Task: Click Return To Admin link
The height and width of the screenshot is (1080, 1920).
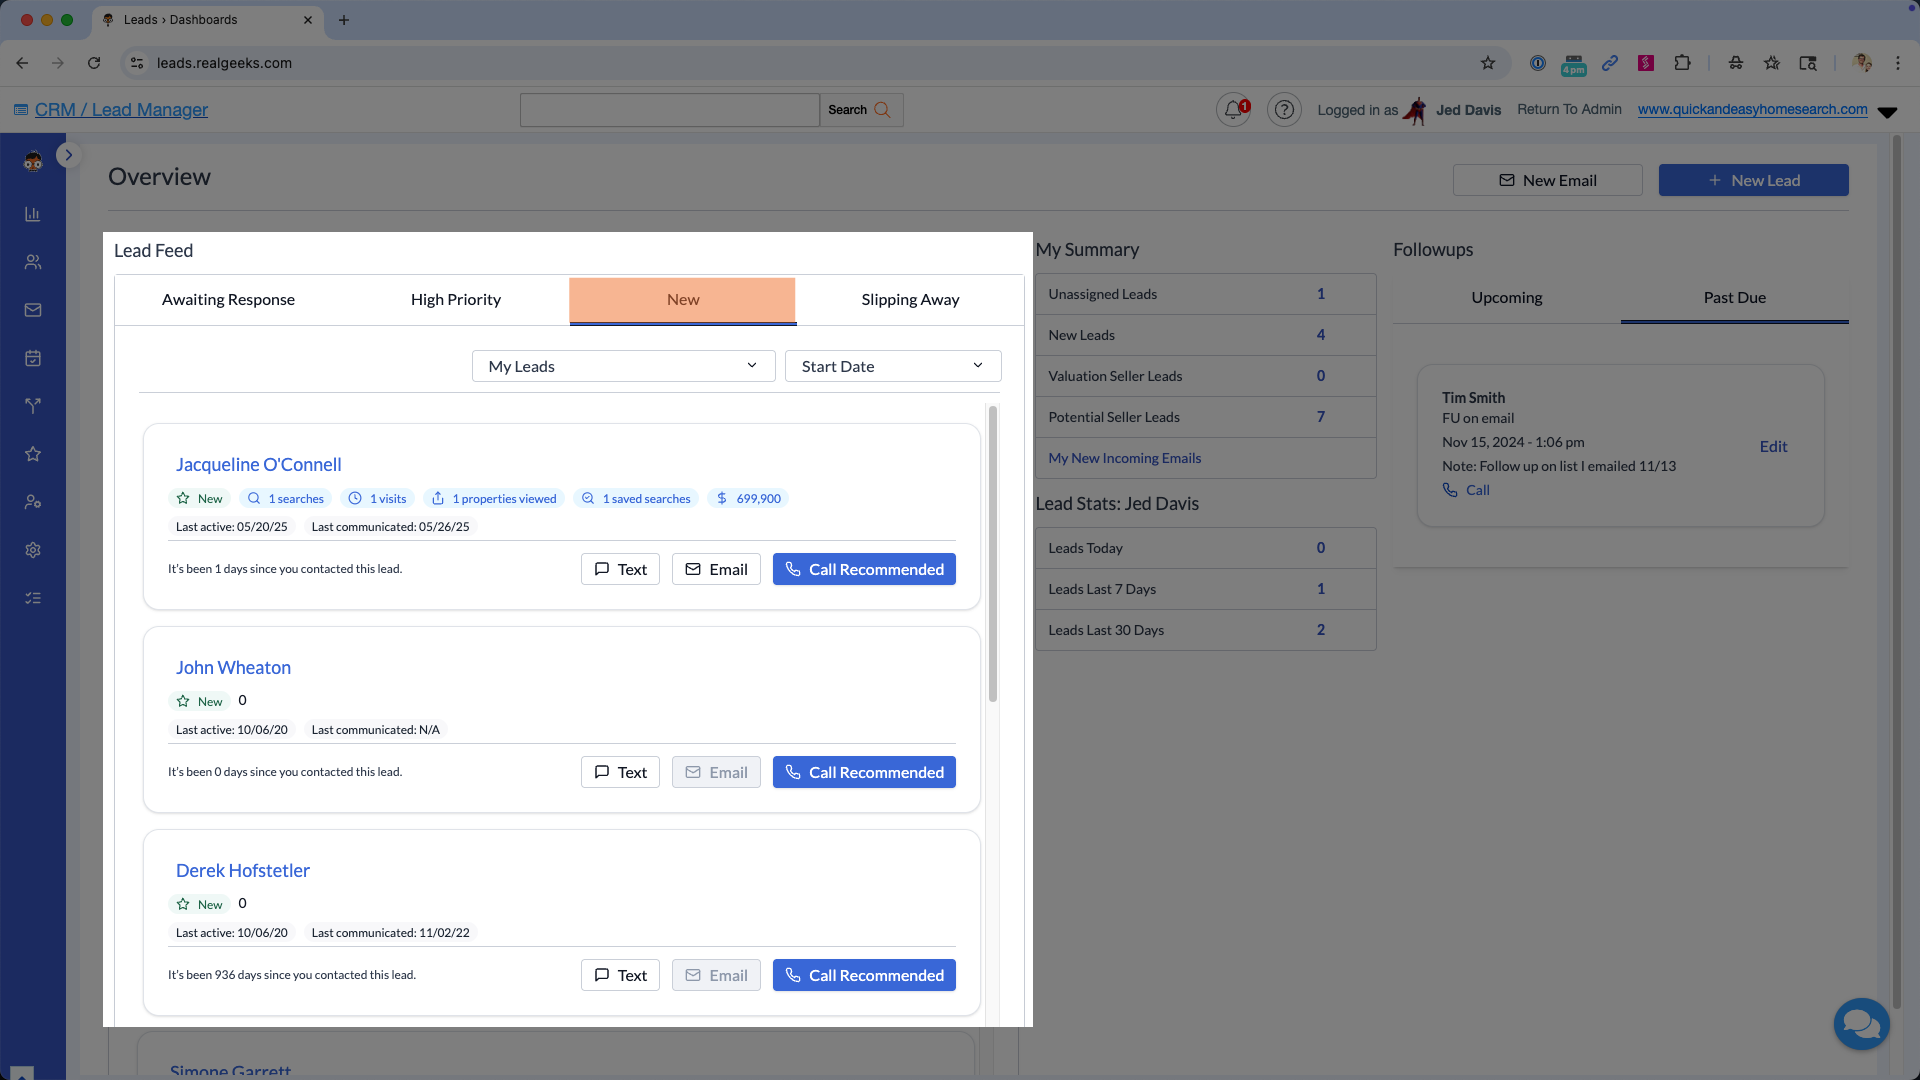Action: pos(1569,110)
